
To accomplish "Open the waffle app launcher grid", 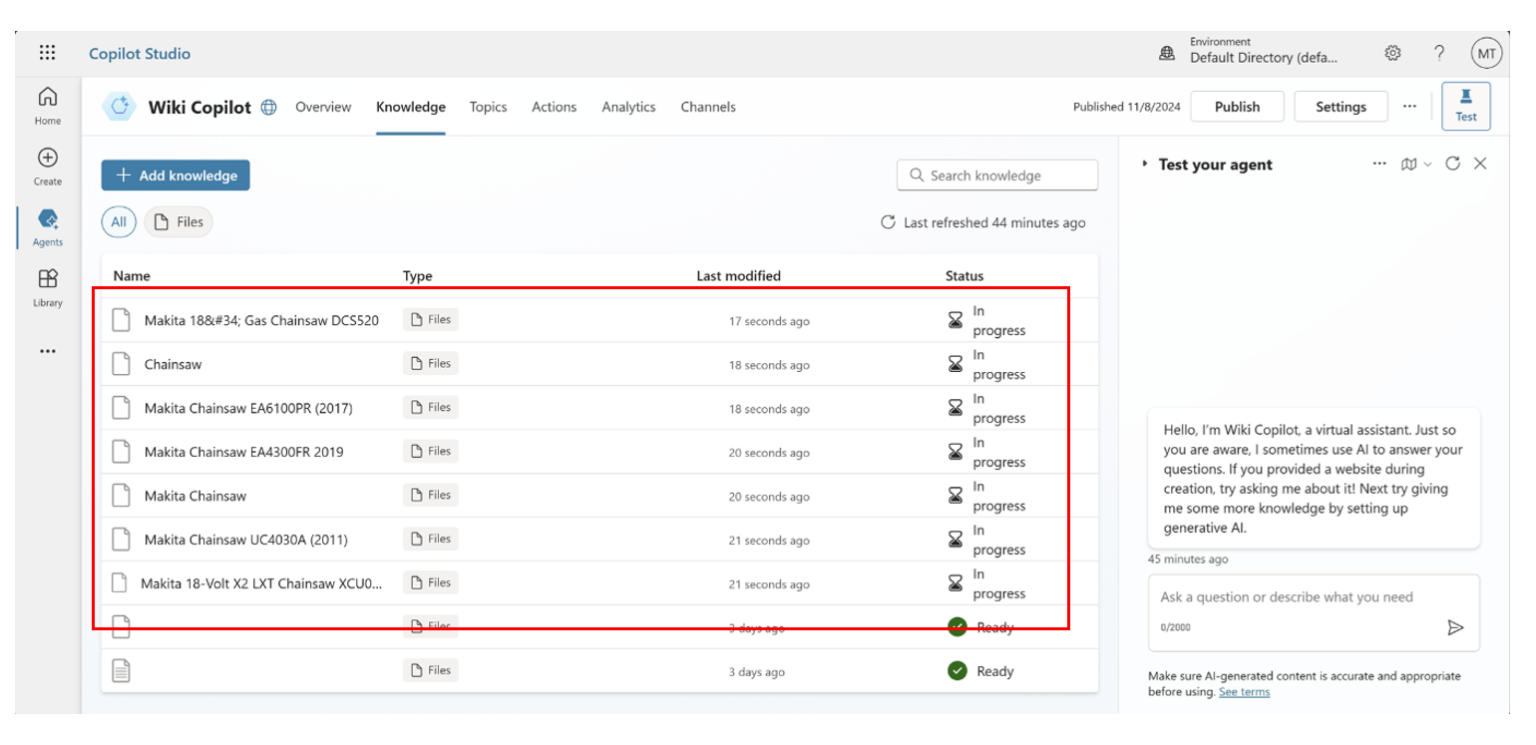I will (47, 52).
